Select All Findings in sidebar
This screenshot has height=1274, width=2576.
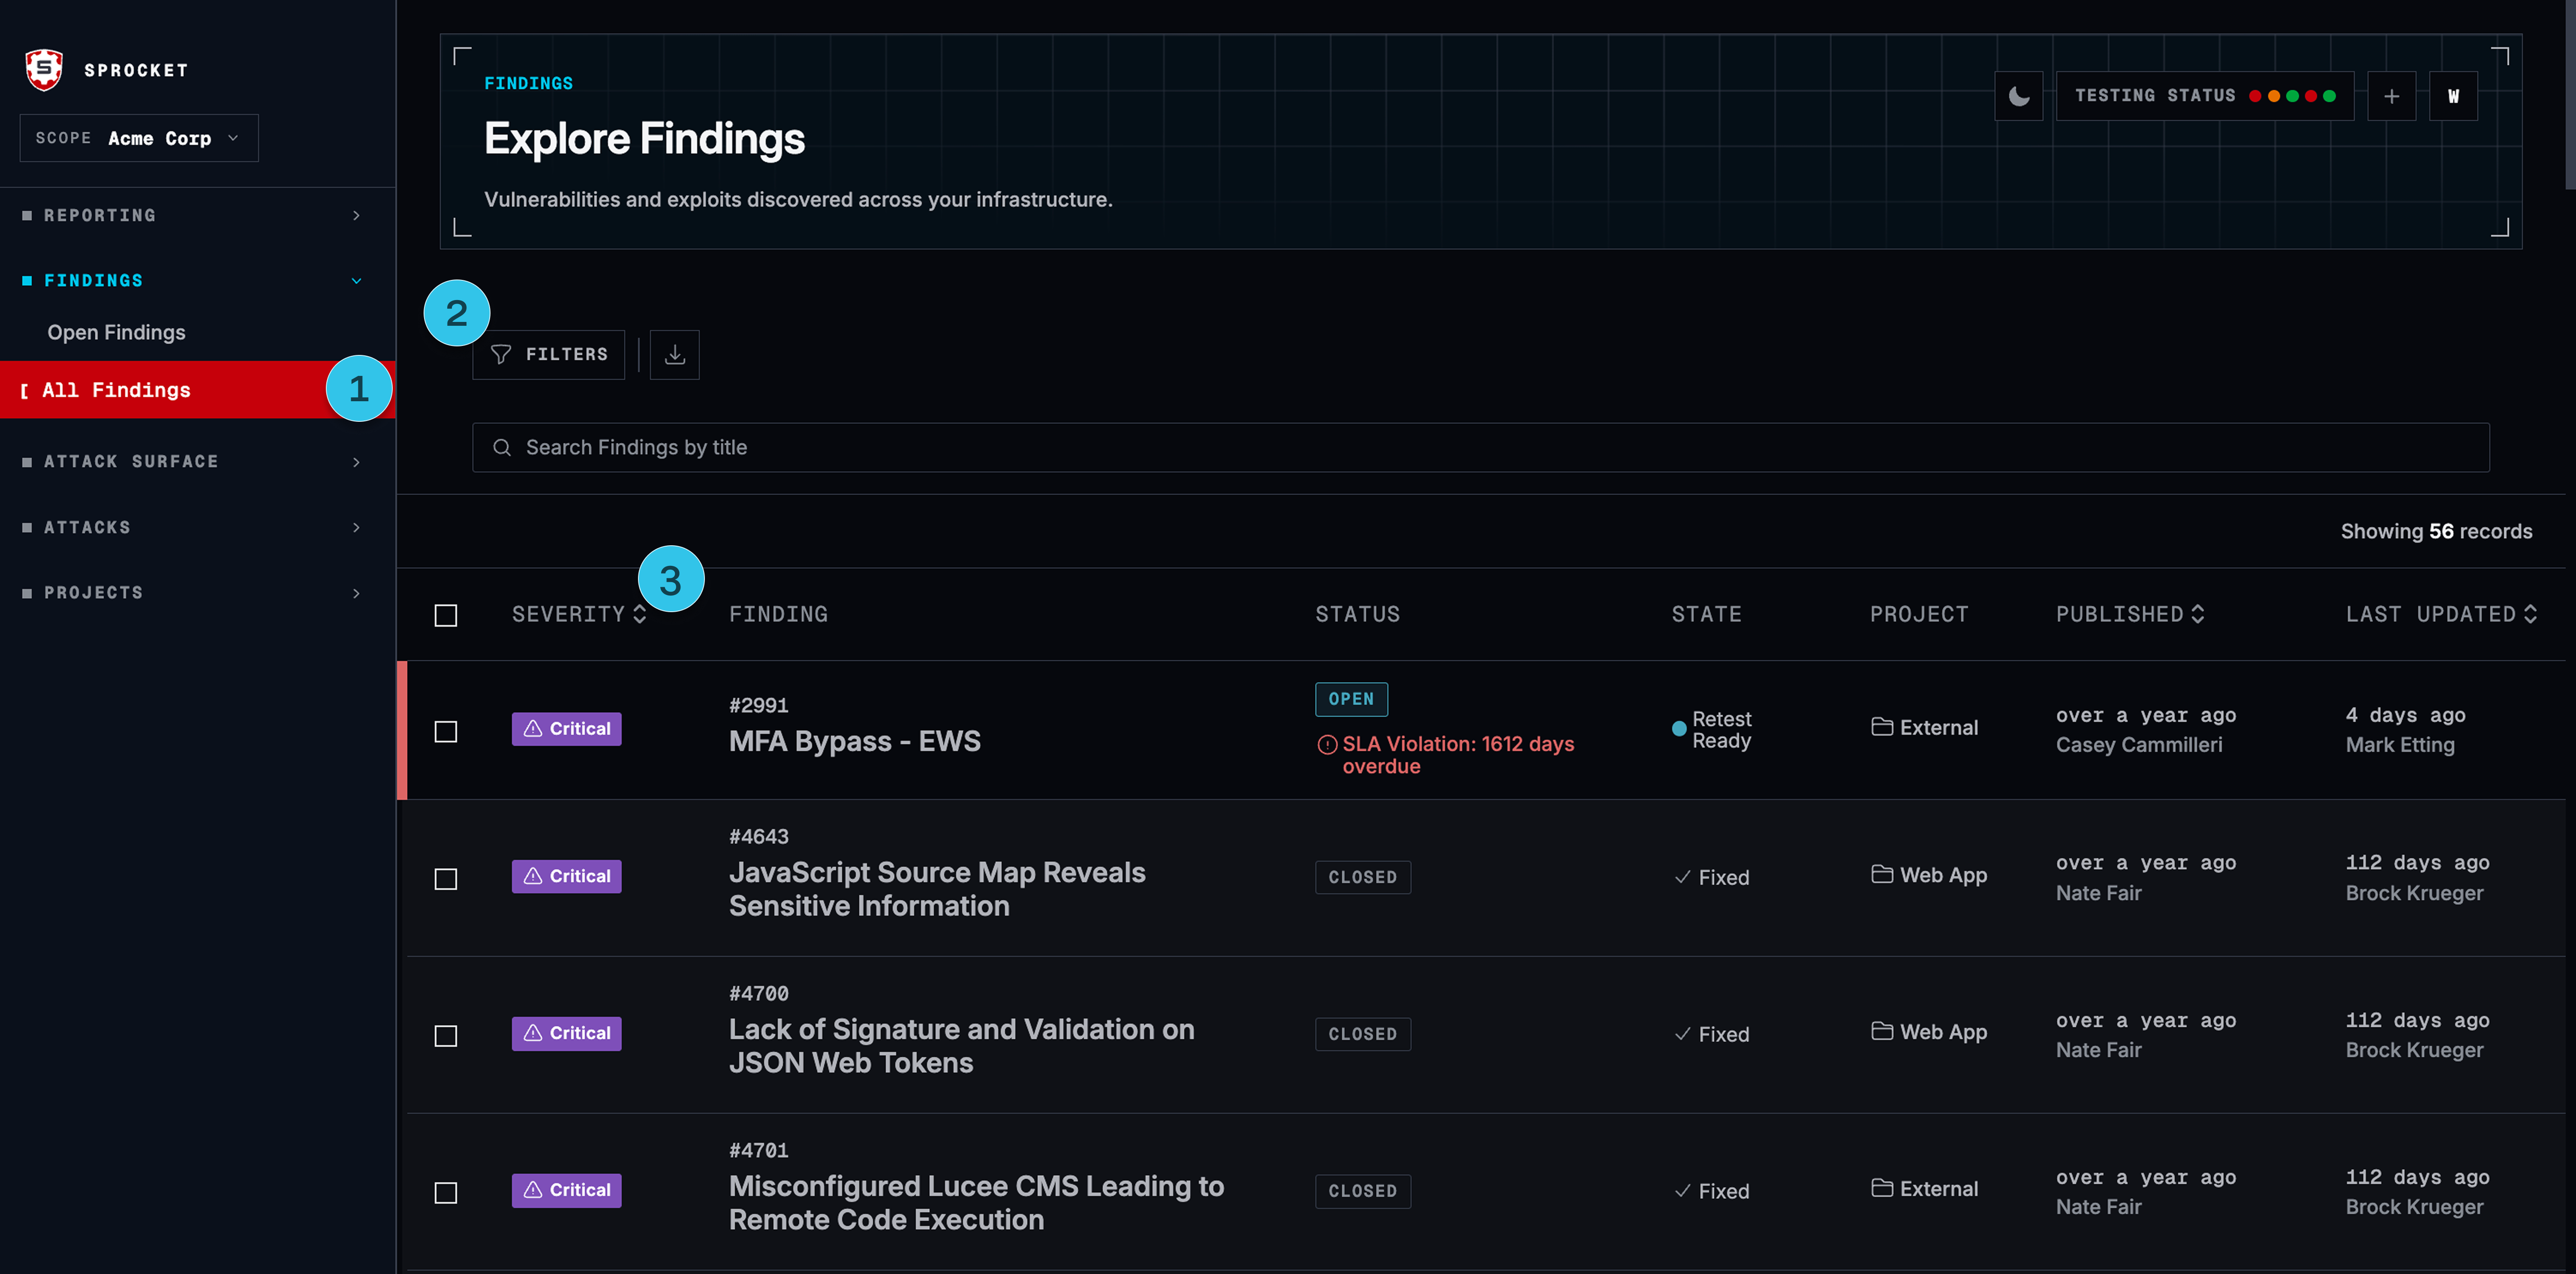pos(198,390)
